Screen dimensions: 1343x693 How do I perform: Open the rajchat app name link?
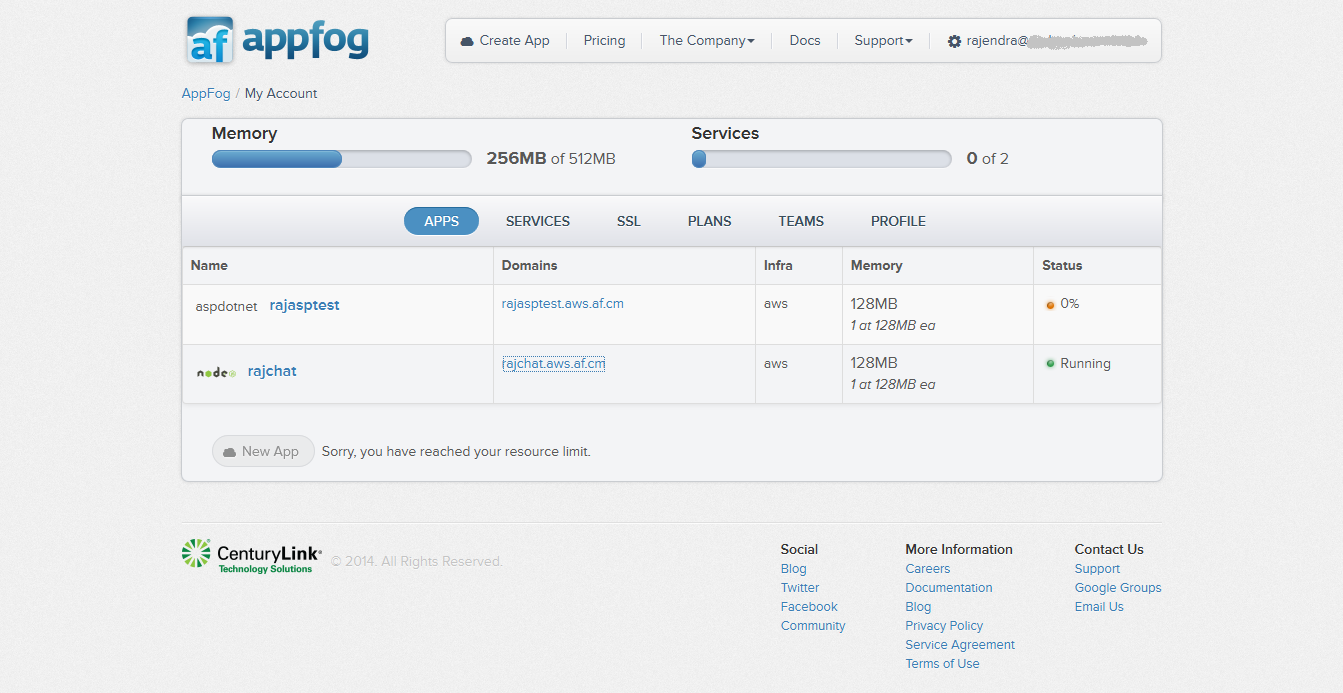click(x=272, y=371)
